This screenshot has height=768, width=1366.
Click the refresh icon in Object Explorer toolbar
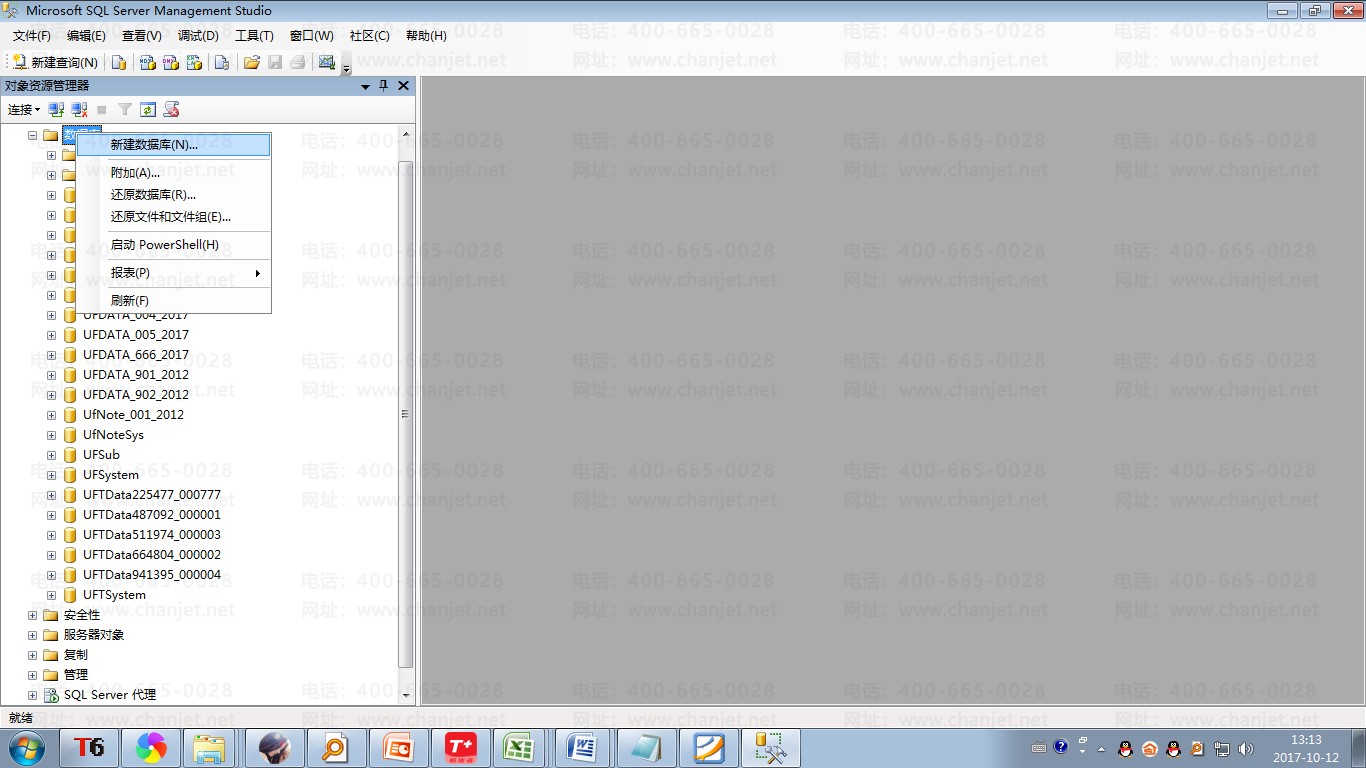point(148,110)
